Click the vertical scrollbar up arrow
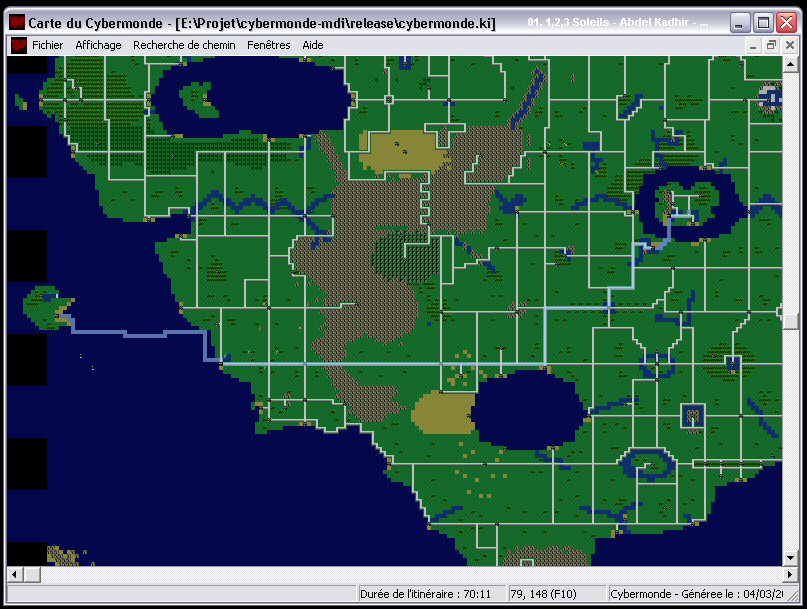 pos(791,64)
